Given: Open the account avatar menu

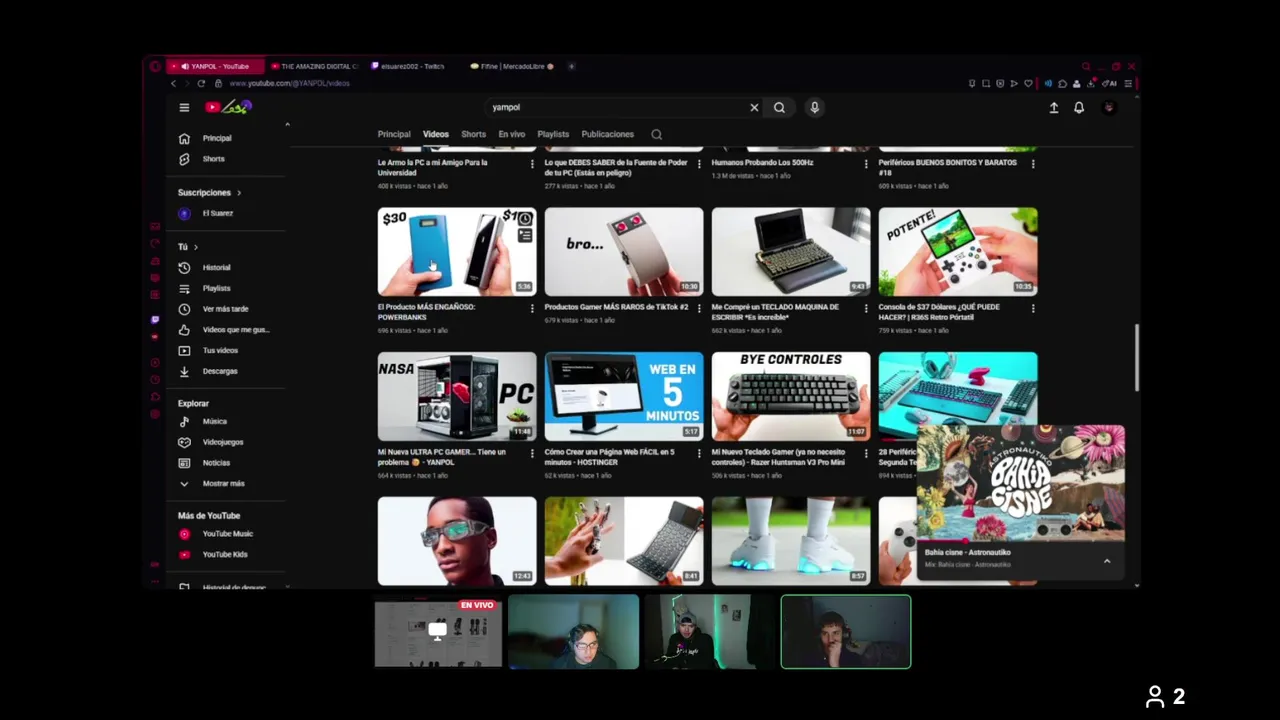Looking at the screenshot, I should click(x=1108, y=107).
